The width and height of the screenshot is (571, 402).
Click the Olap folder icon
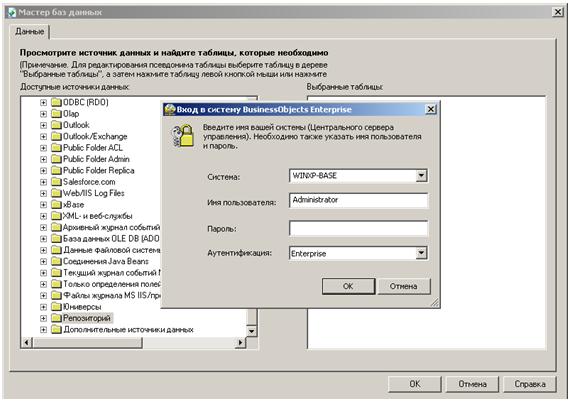[x=56, y=114]
